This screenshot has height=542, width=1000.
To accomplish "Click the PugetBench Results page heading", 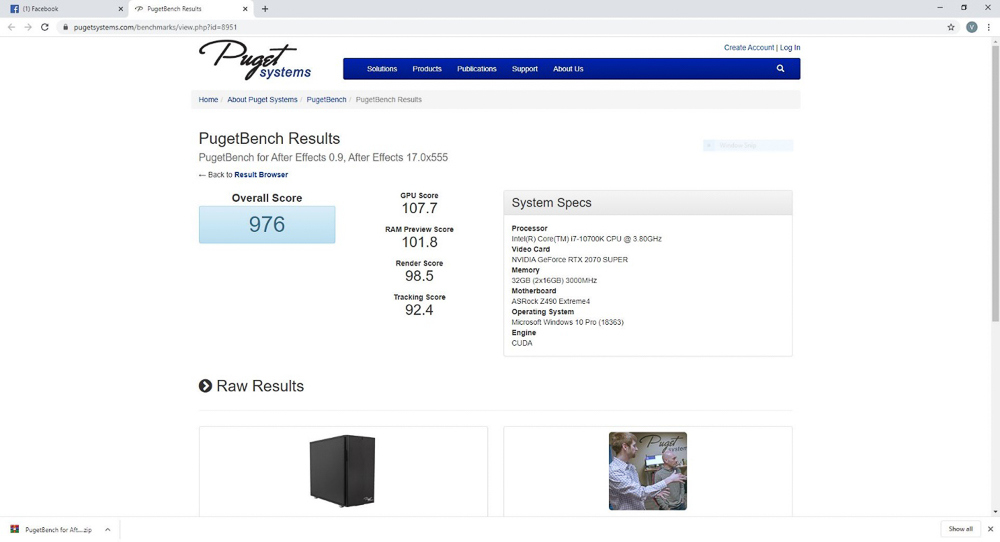I will tap(269, 138).
